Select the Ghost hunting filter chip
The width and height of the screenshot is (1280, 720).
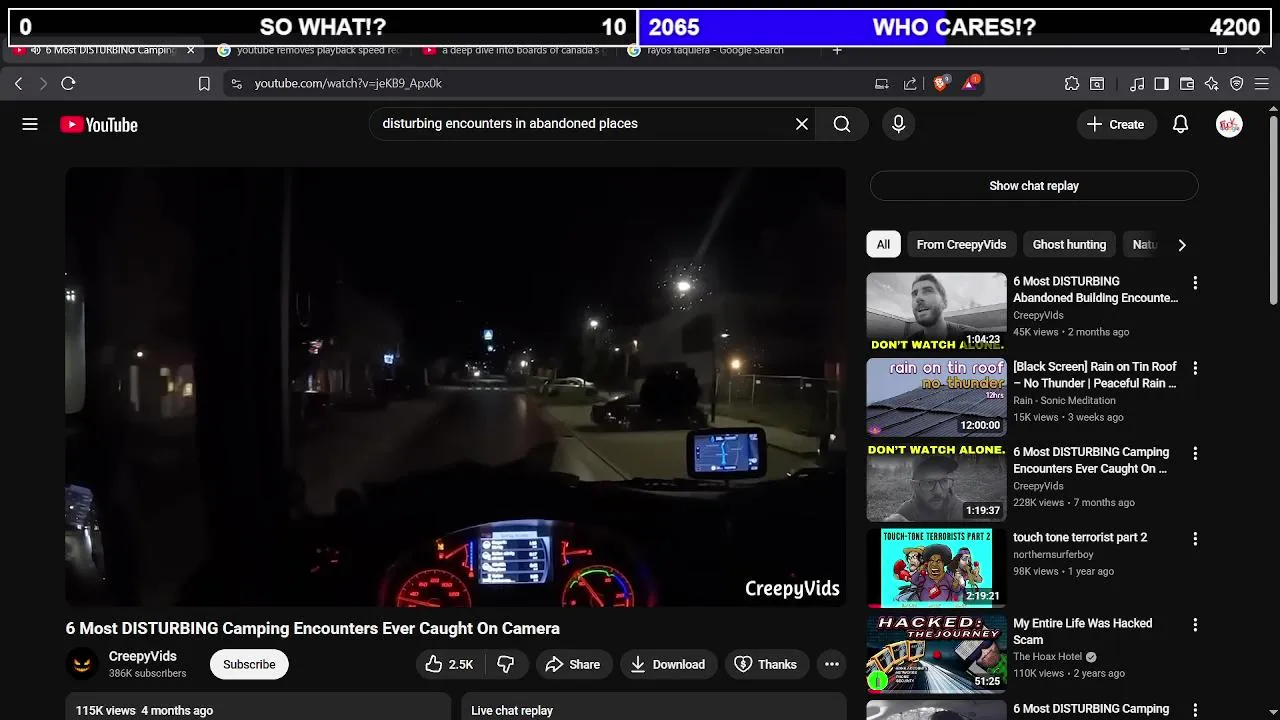click(1069, 245)
